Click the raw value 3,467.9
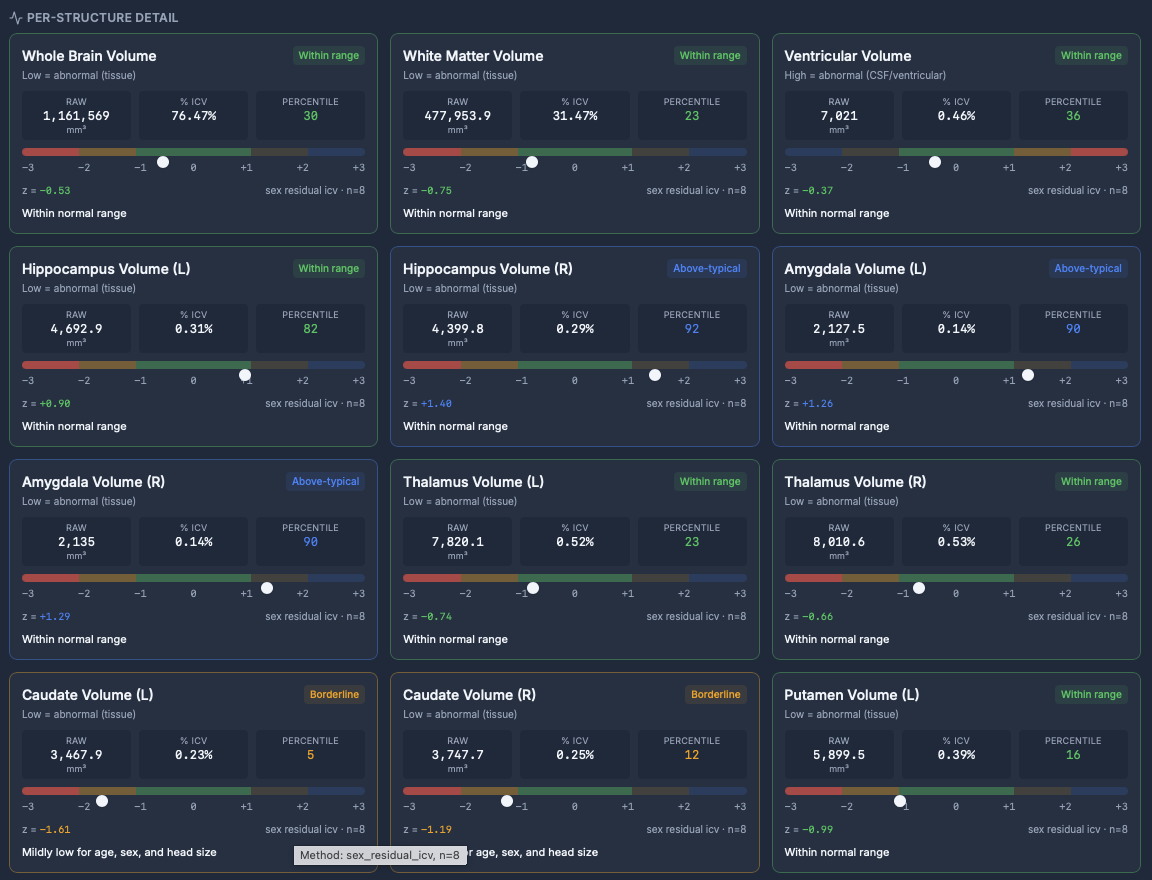 point(76,755)
